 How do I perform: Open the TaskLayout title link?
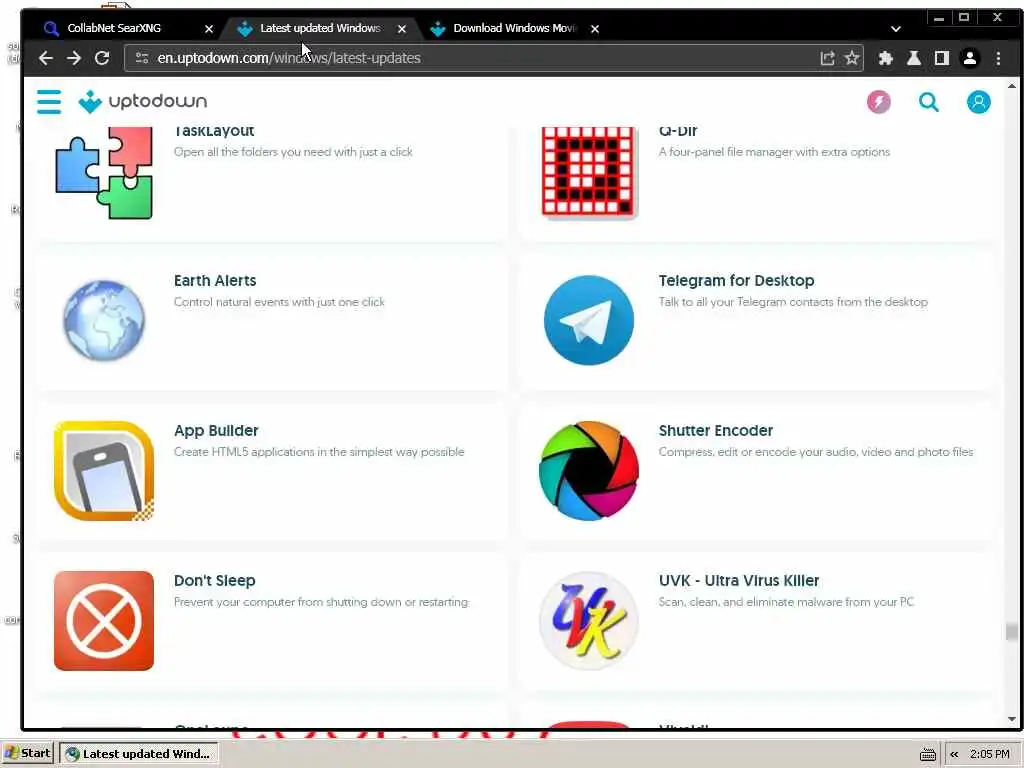[x=214, y=131]
